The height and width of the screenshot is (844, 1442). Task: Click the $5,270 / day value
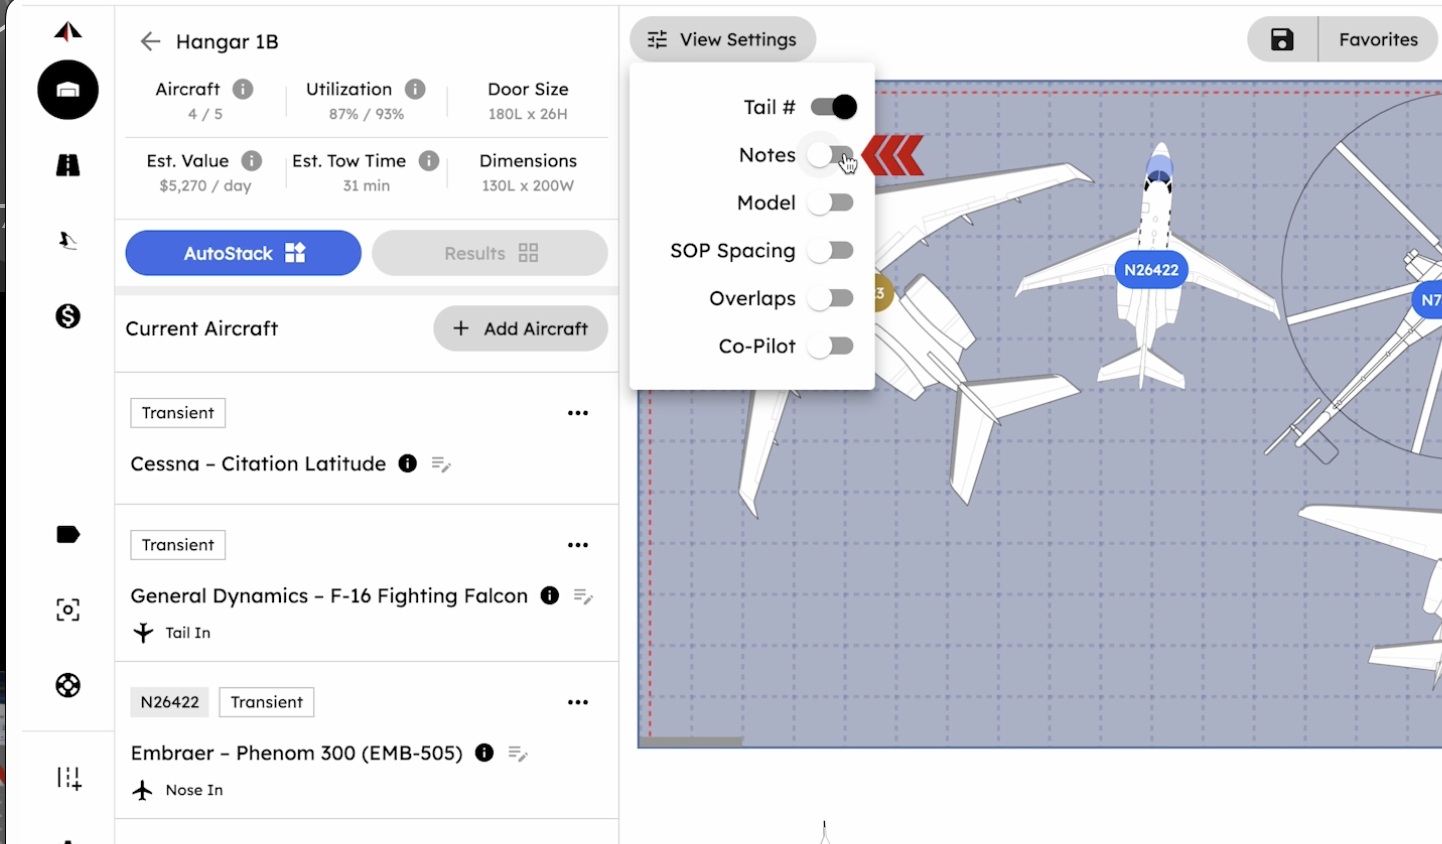(205, 186)
